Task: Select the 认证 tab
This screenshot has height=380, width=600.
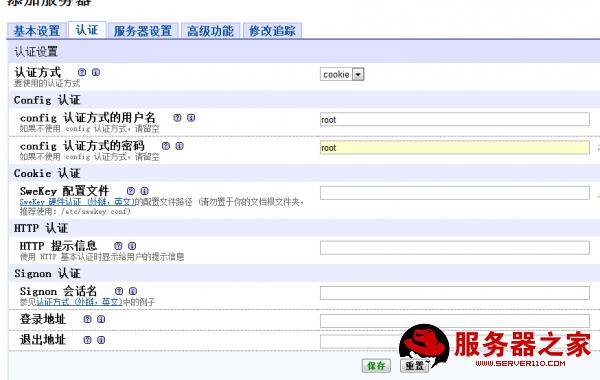Action: pyautogui.click(x=87, y=30)
